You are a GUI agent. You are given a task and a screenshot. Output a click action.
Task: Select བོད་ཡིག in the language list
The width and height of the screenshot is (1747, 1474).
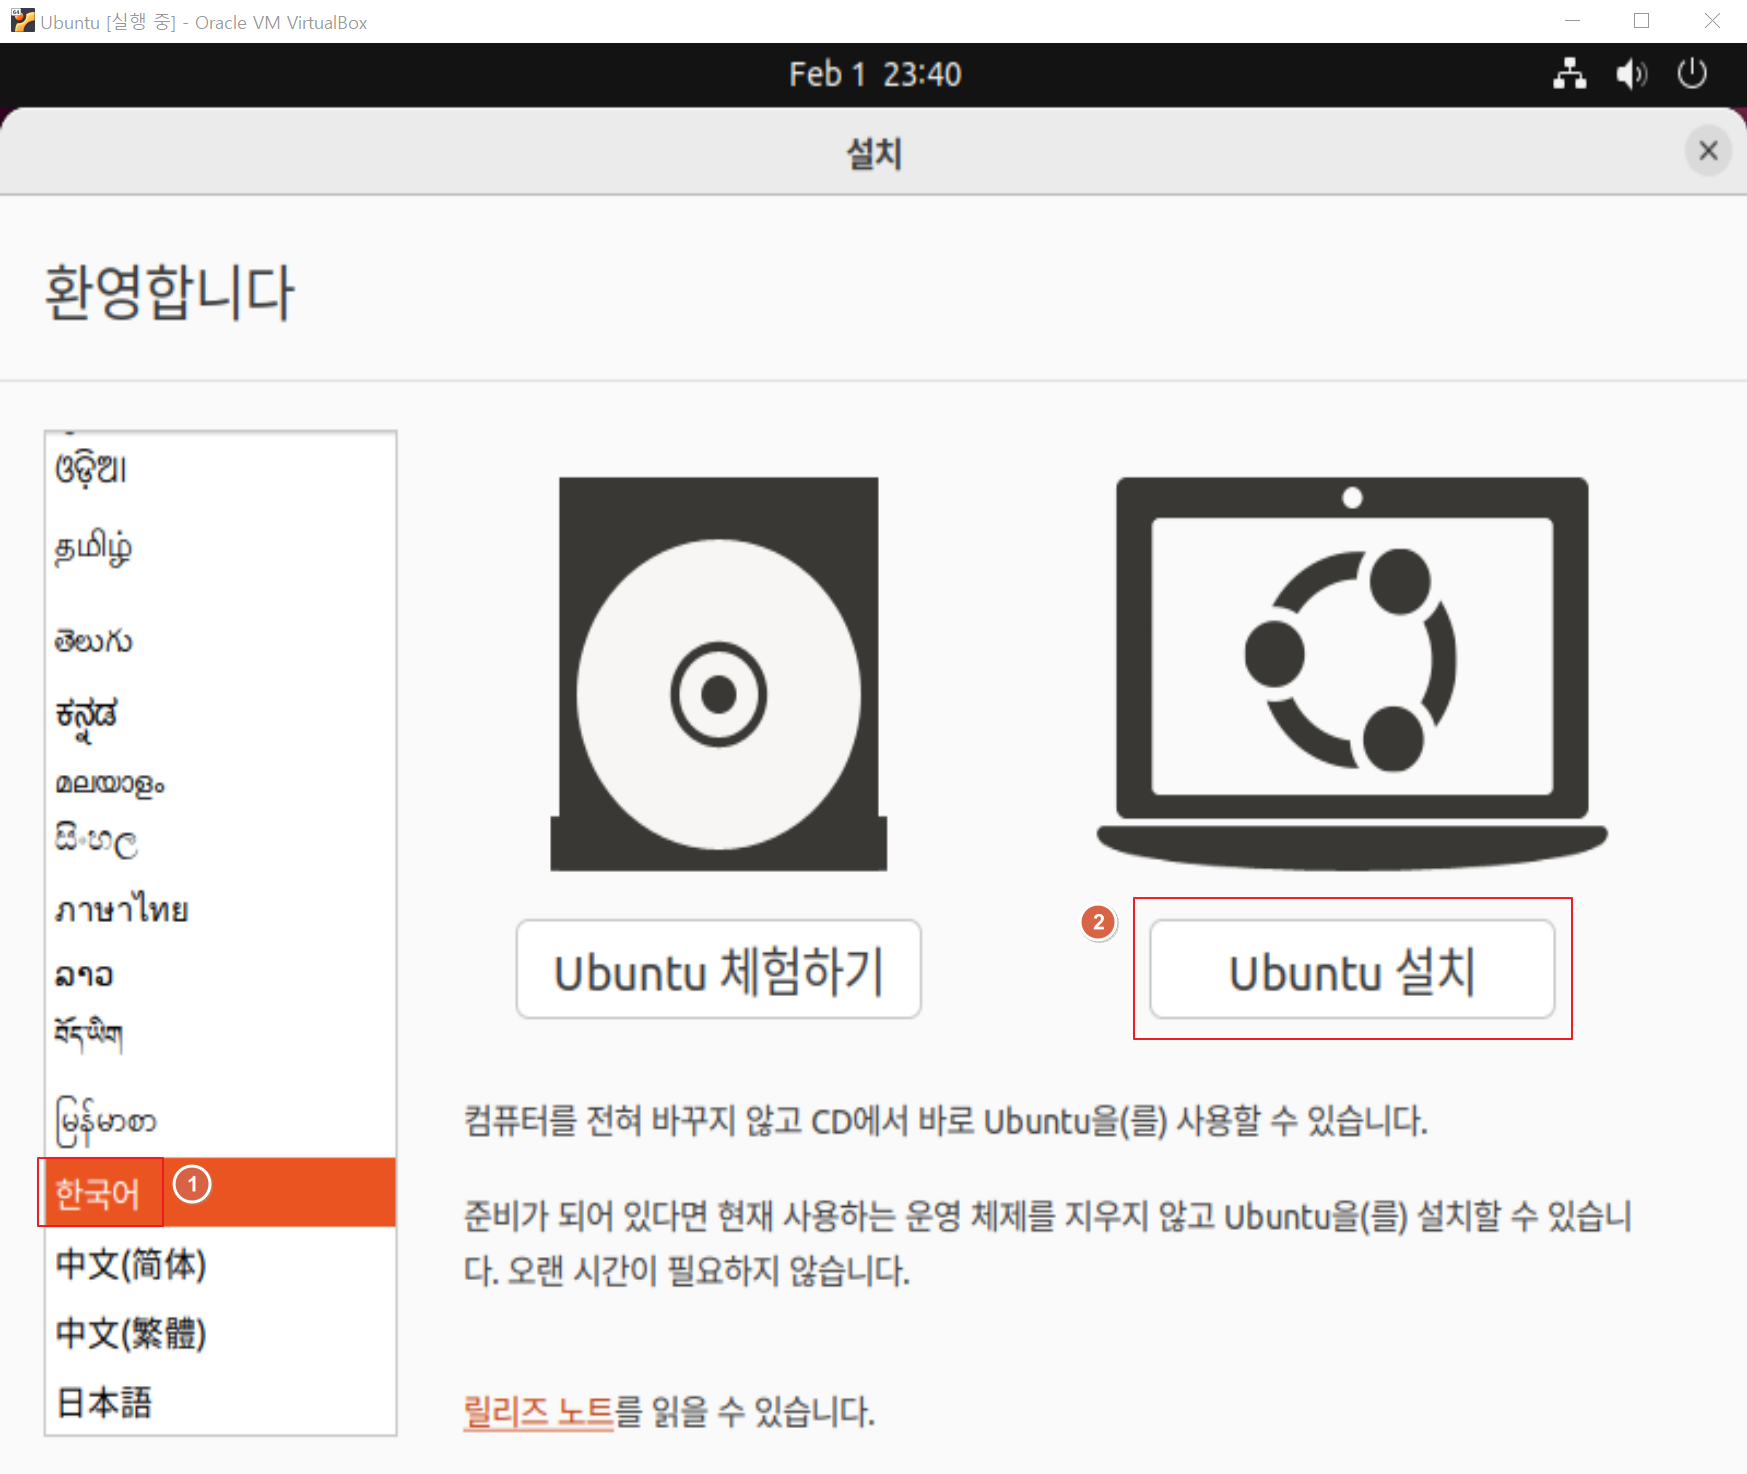coord(221,1033)
